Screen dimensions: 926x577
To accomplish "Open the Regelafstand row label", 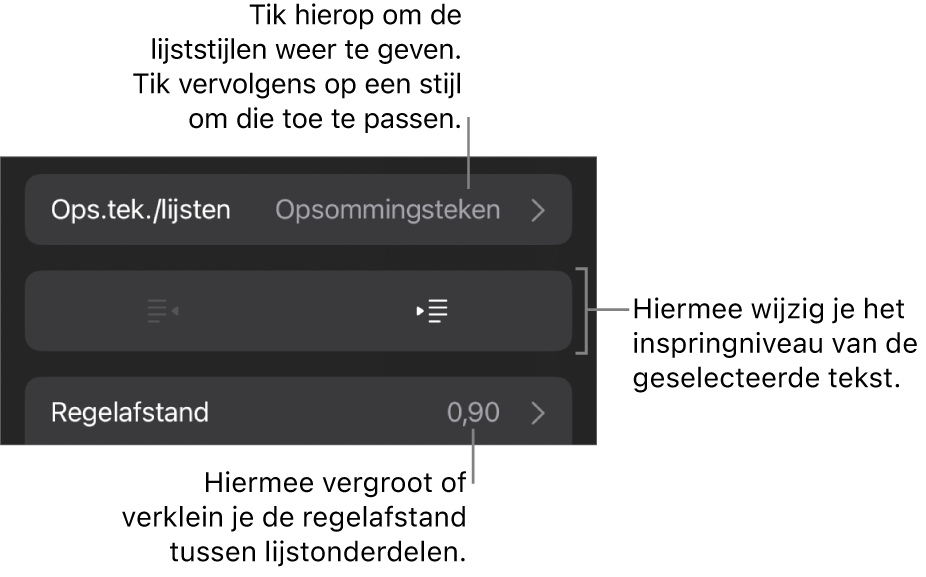I will [129, 412].
